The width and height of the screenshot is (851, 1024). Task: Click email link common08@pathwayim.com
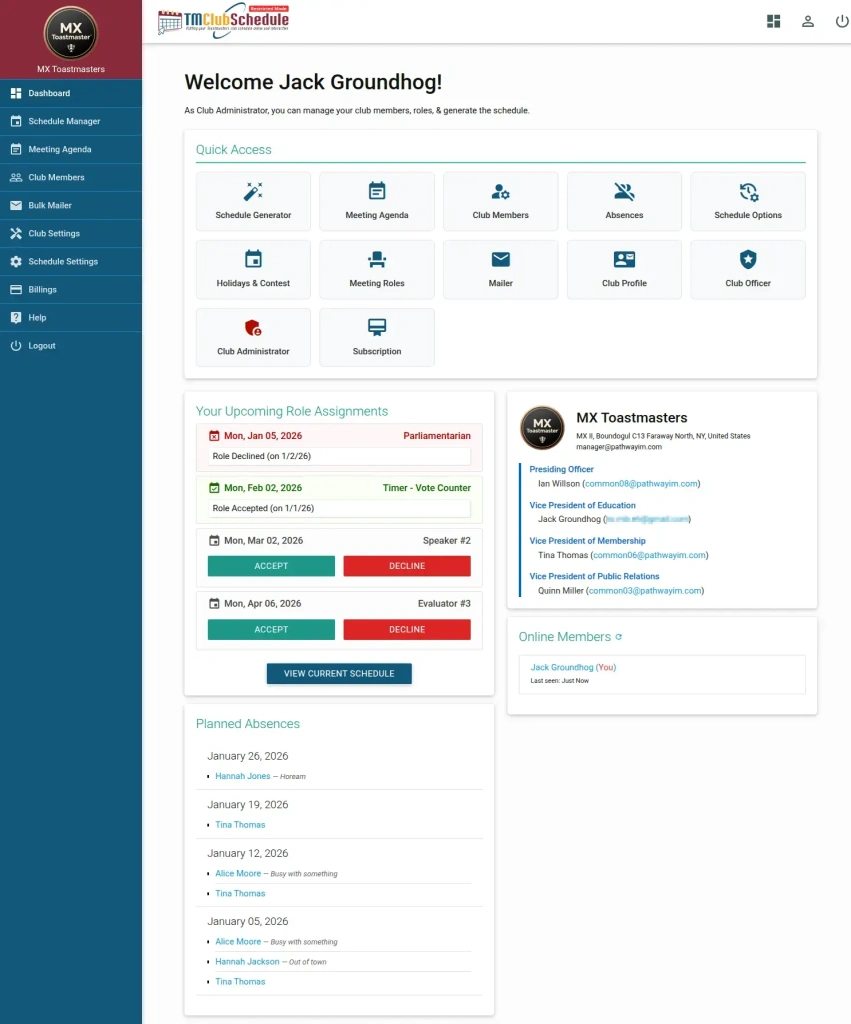[x=641, y=484]
